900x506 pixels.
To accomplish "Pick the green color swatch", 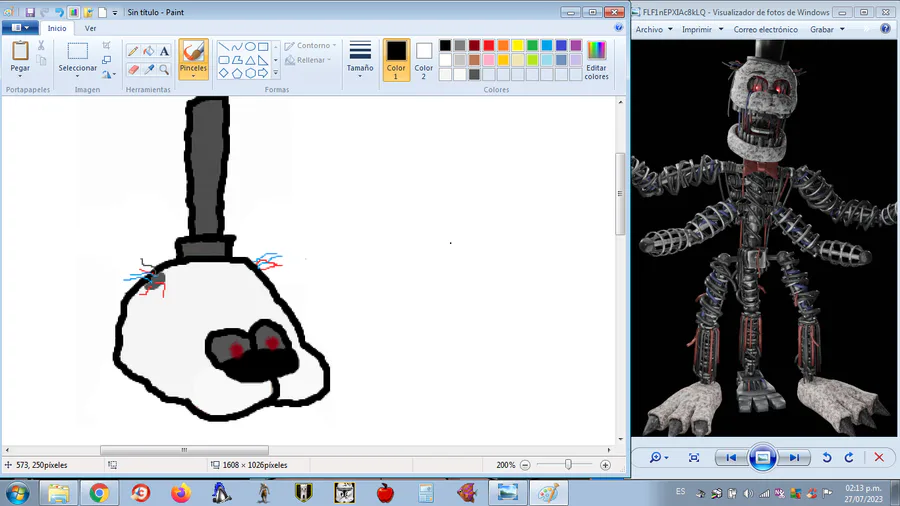I will coord(532,45).
